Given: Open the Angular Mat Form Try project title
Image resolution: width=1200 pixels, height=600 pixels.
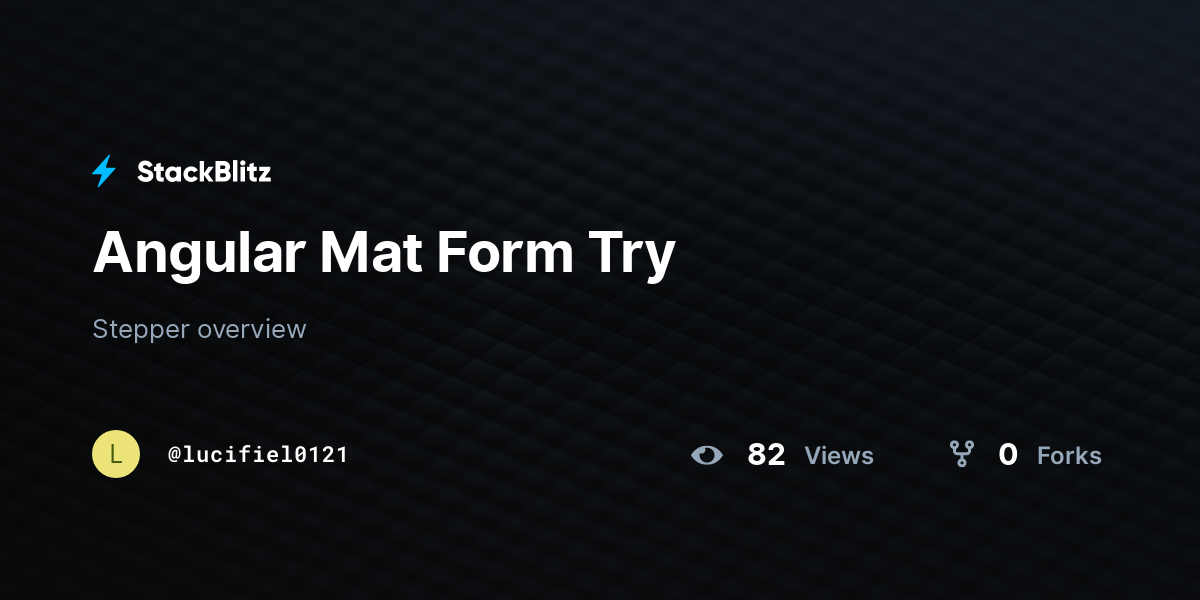Looking at the screenshot, I should 384,254.
